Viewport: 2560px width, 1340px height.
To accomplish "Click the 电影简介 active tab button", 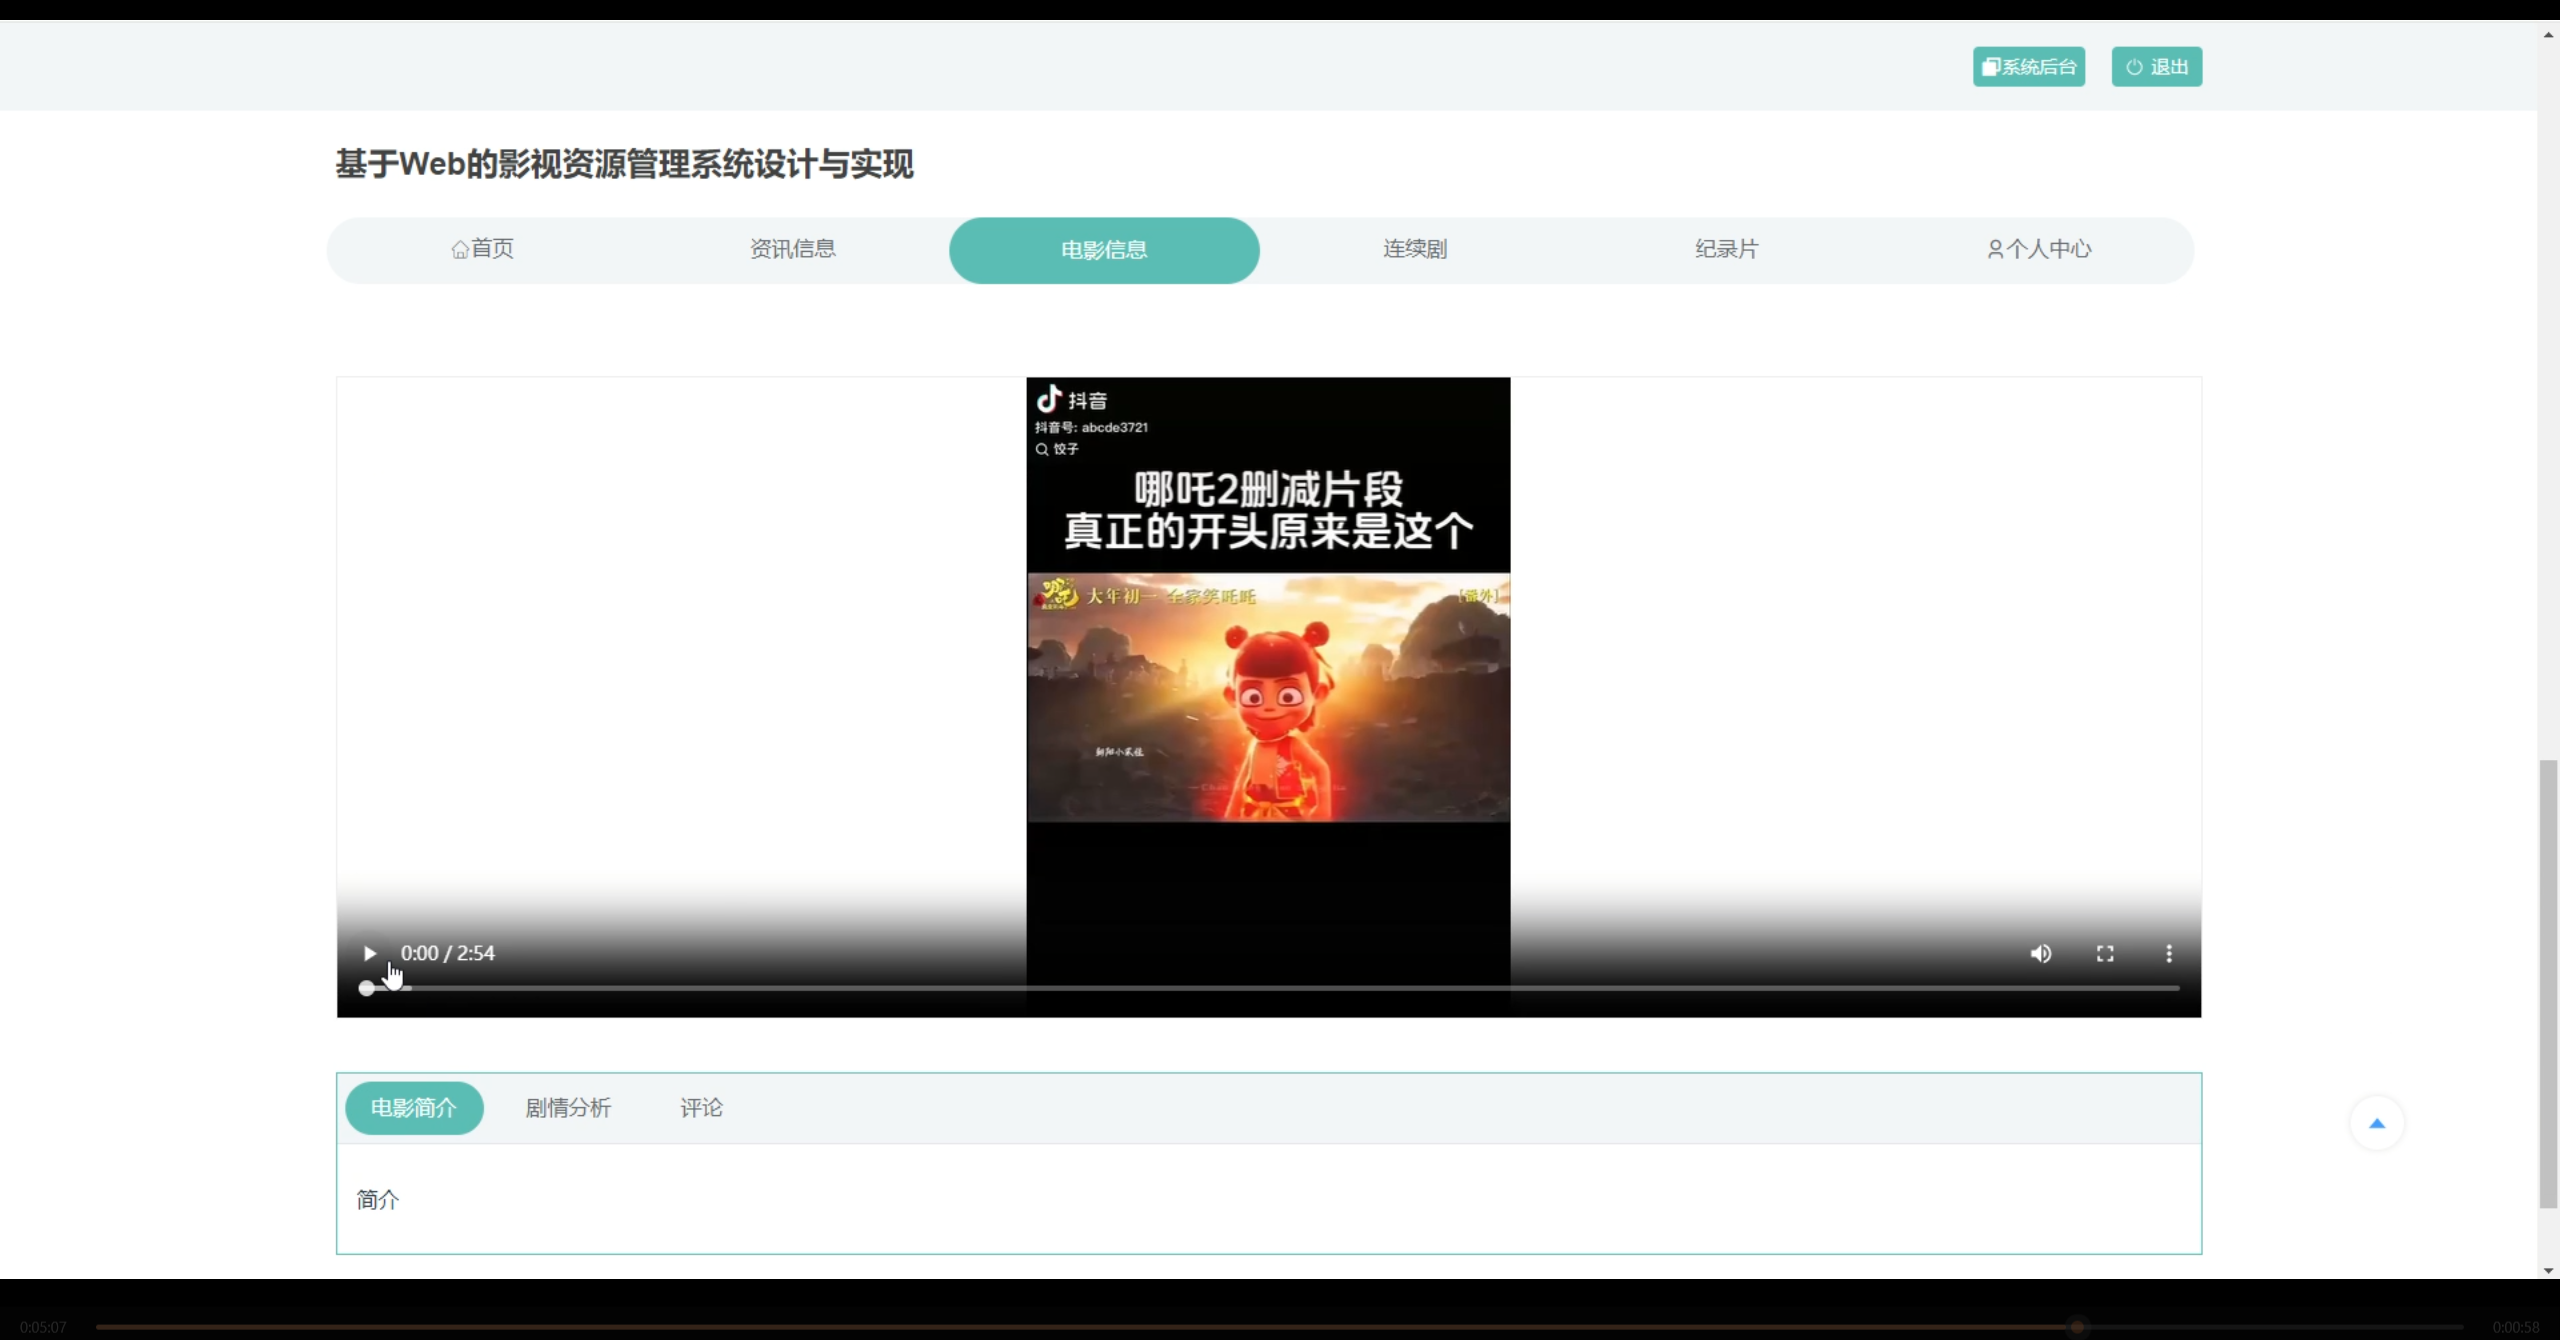I will (x=414, y=1107).
